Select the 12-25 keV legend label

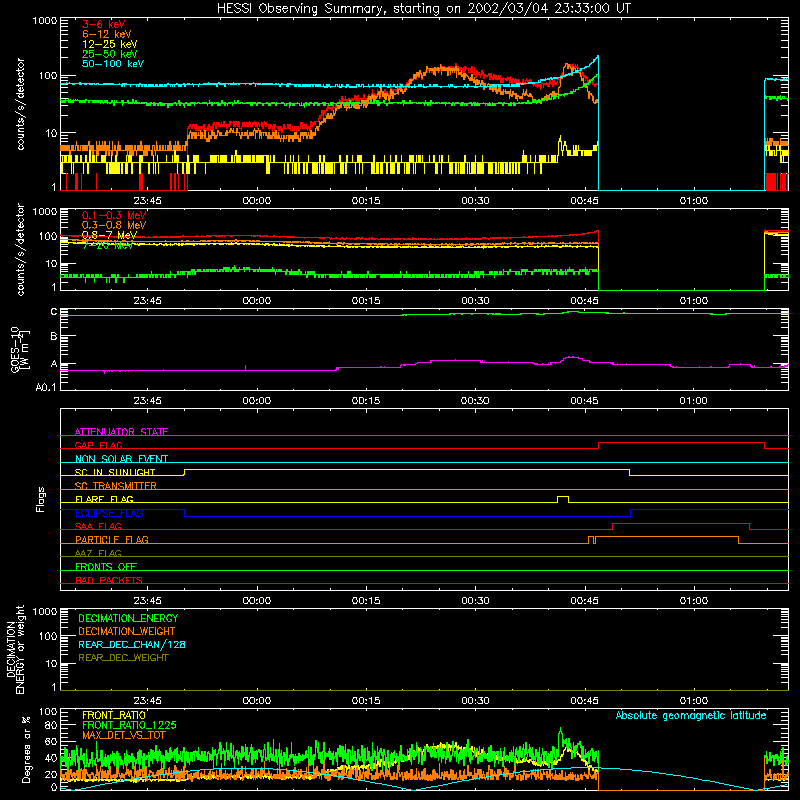tap(110, 44)
